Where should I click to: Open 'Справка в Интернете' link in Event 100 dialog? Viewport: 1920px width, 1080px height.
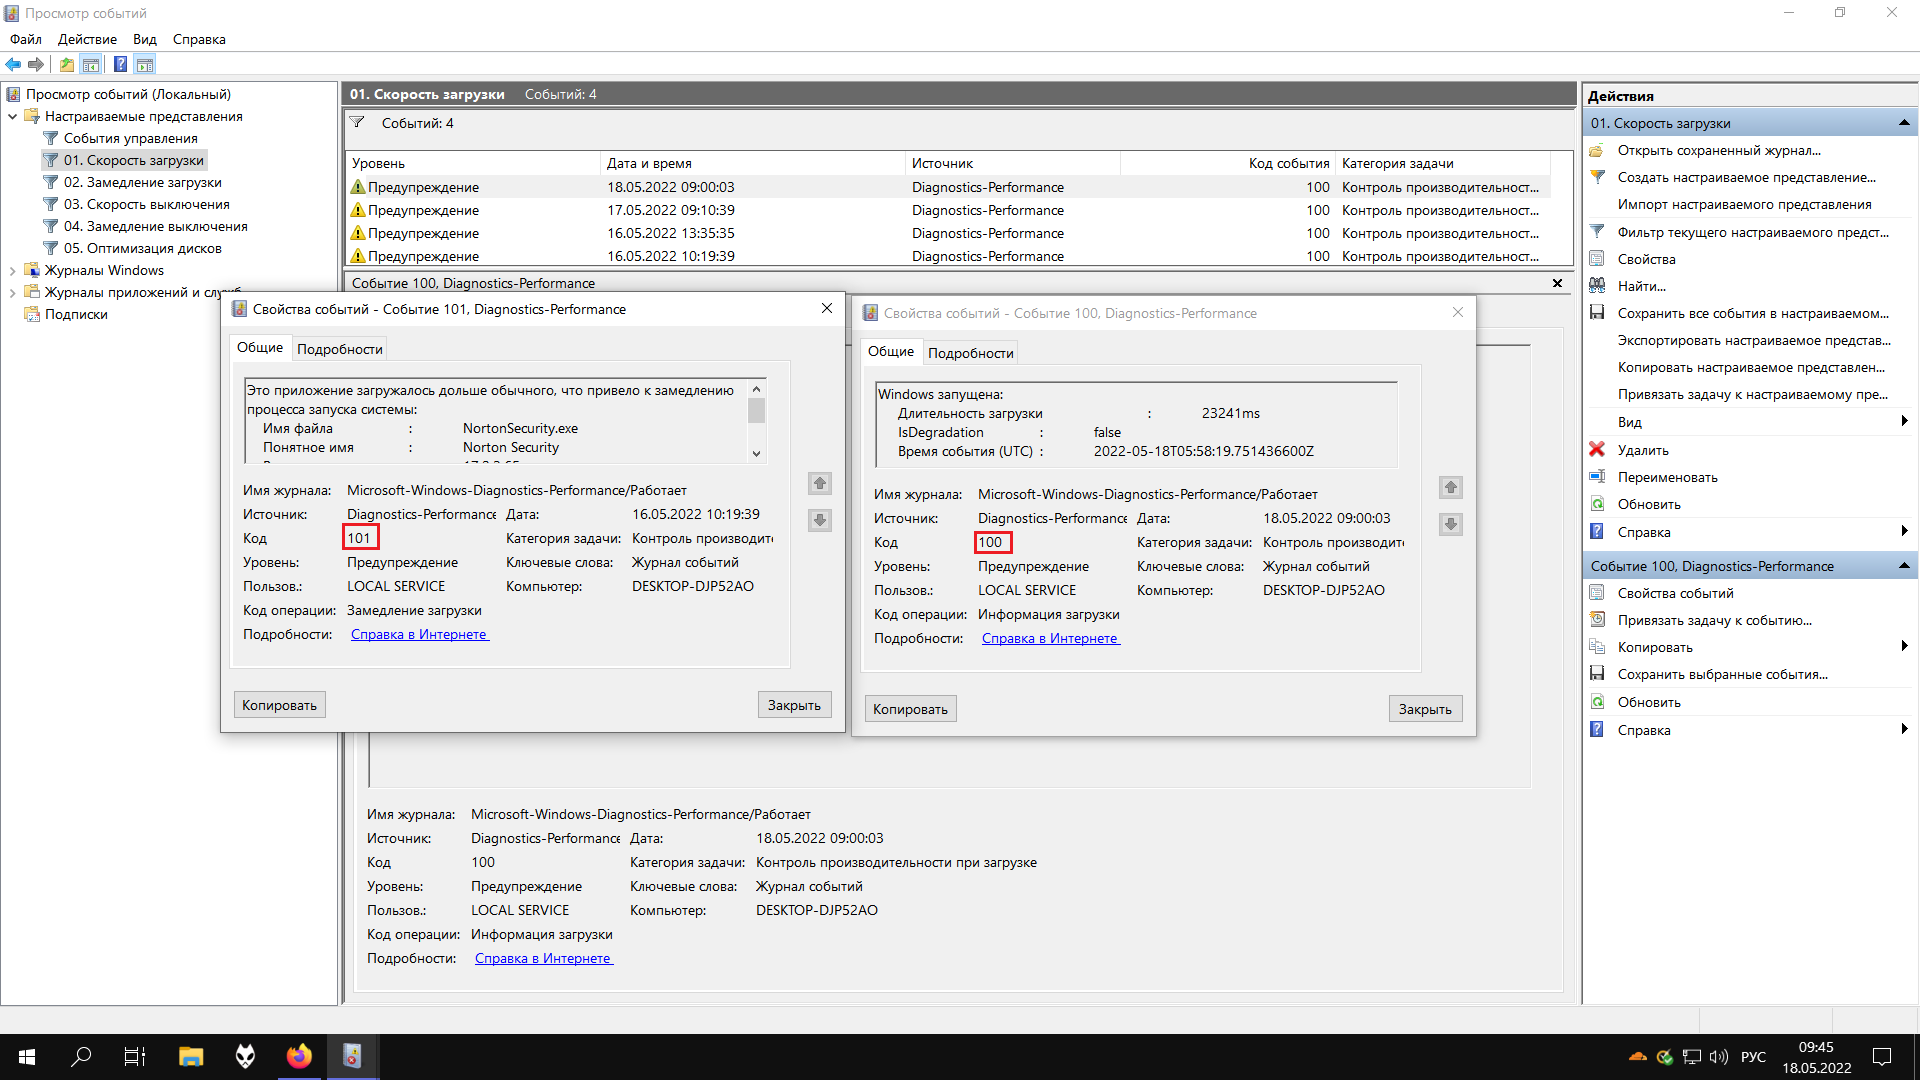point(1051,638)
